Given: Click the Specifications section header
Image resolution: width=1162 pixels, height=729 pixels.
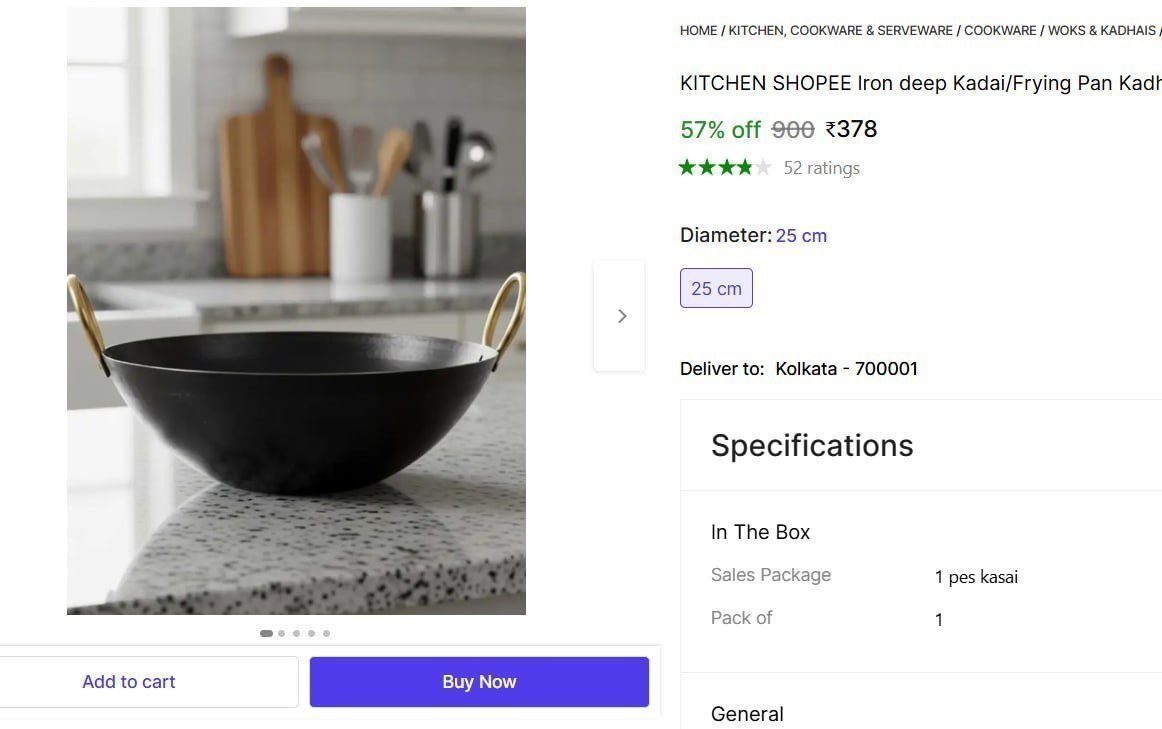Looking at the screenshot, I should click(812, 445).
